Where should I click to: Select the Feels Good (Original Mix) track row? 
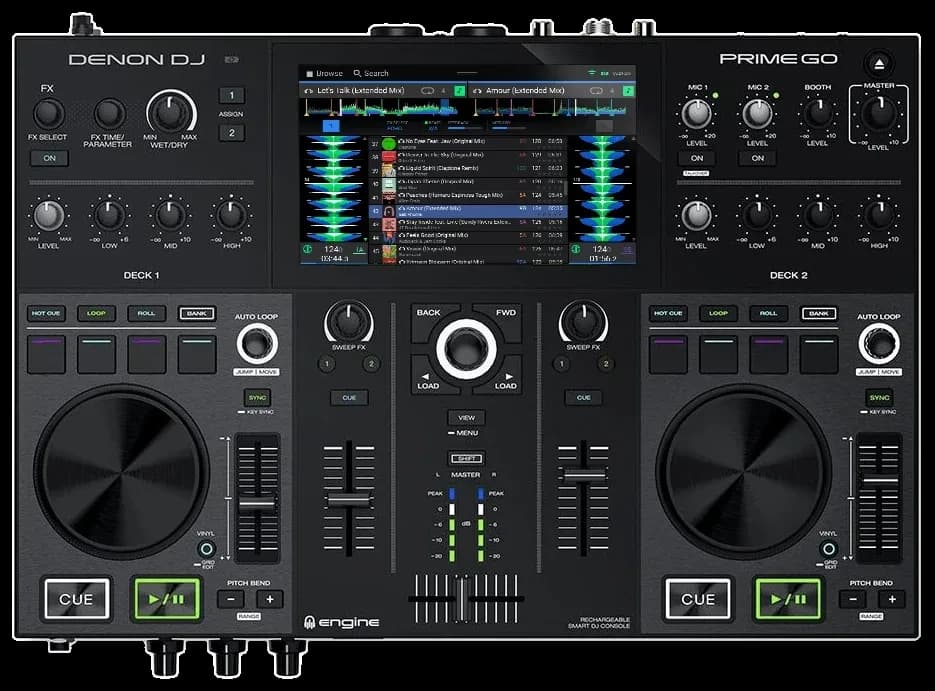[466, 237]
